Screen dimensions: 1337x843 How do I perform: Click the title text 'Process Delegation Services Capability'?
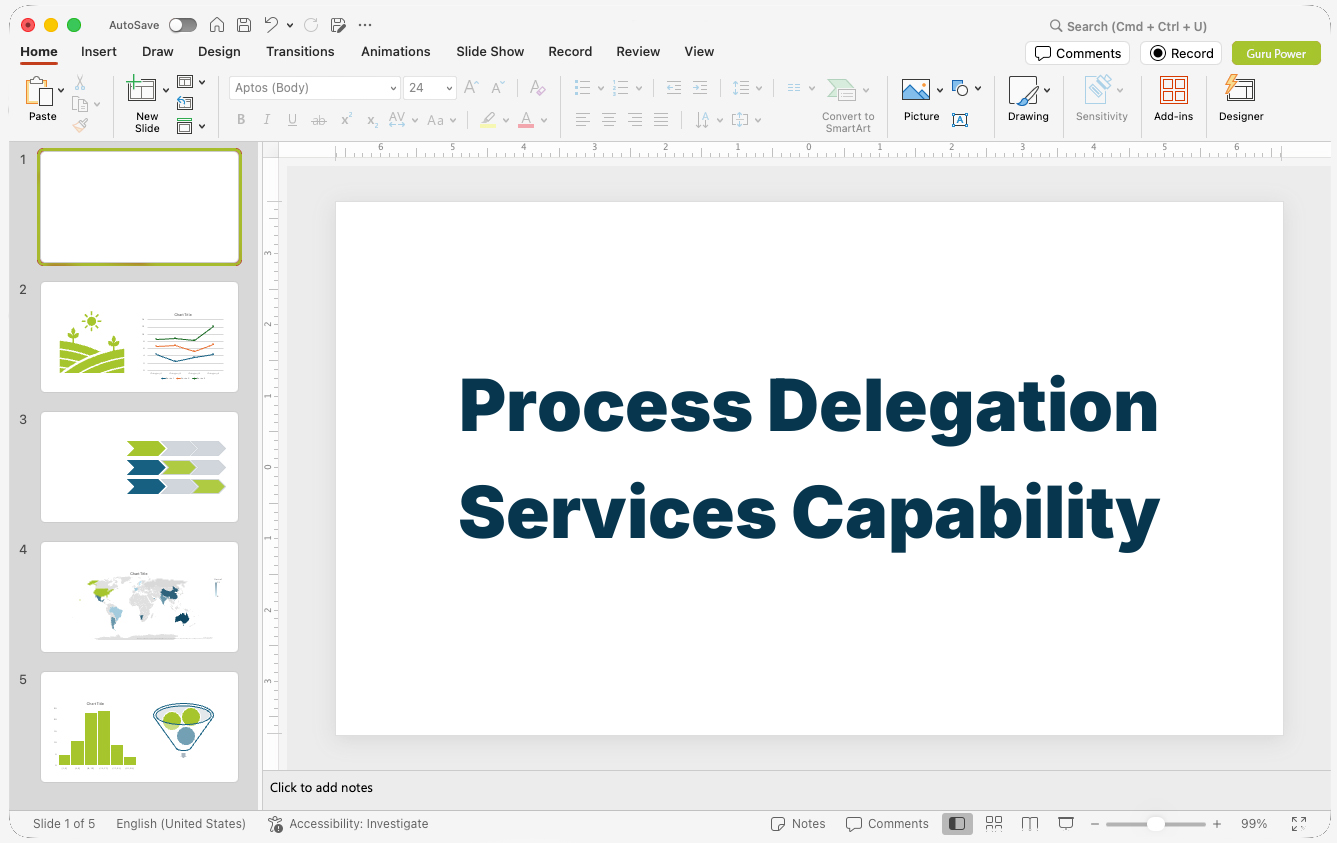pyautogui.click(x=808, y=459)
